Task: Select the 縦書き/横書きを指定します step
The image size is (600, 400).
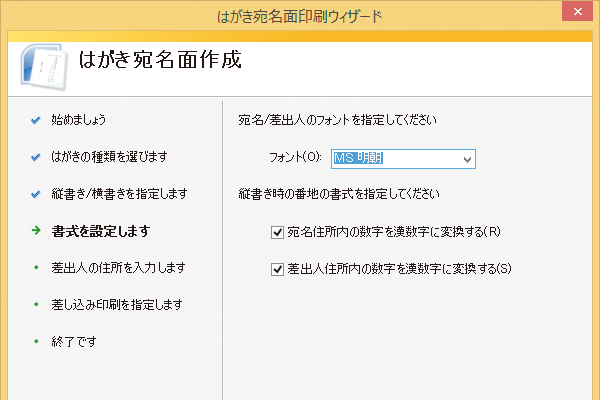Action: click(x=119, y=194)
